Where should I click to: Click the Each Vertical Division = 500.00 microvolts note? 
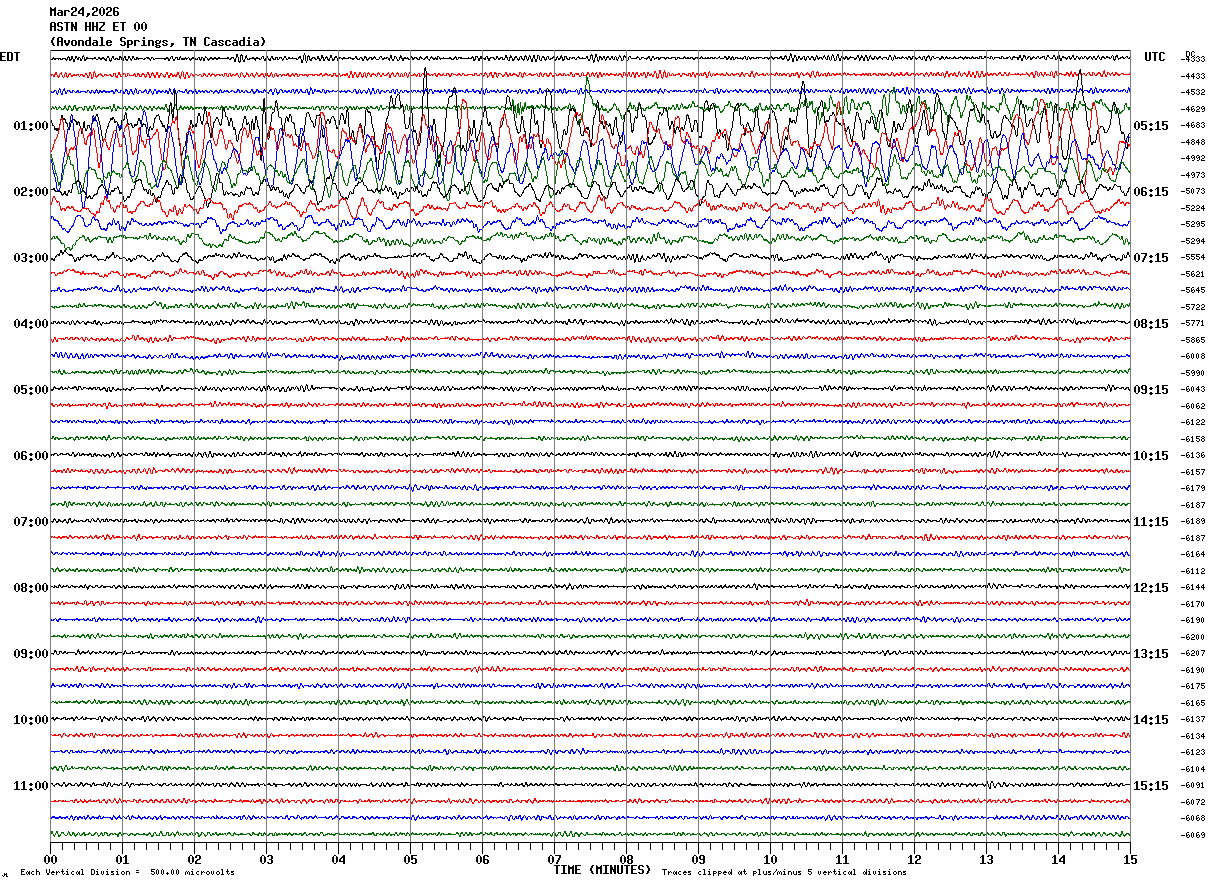(x=127, y=873)
